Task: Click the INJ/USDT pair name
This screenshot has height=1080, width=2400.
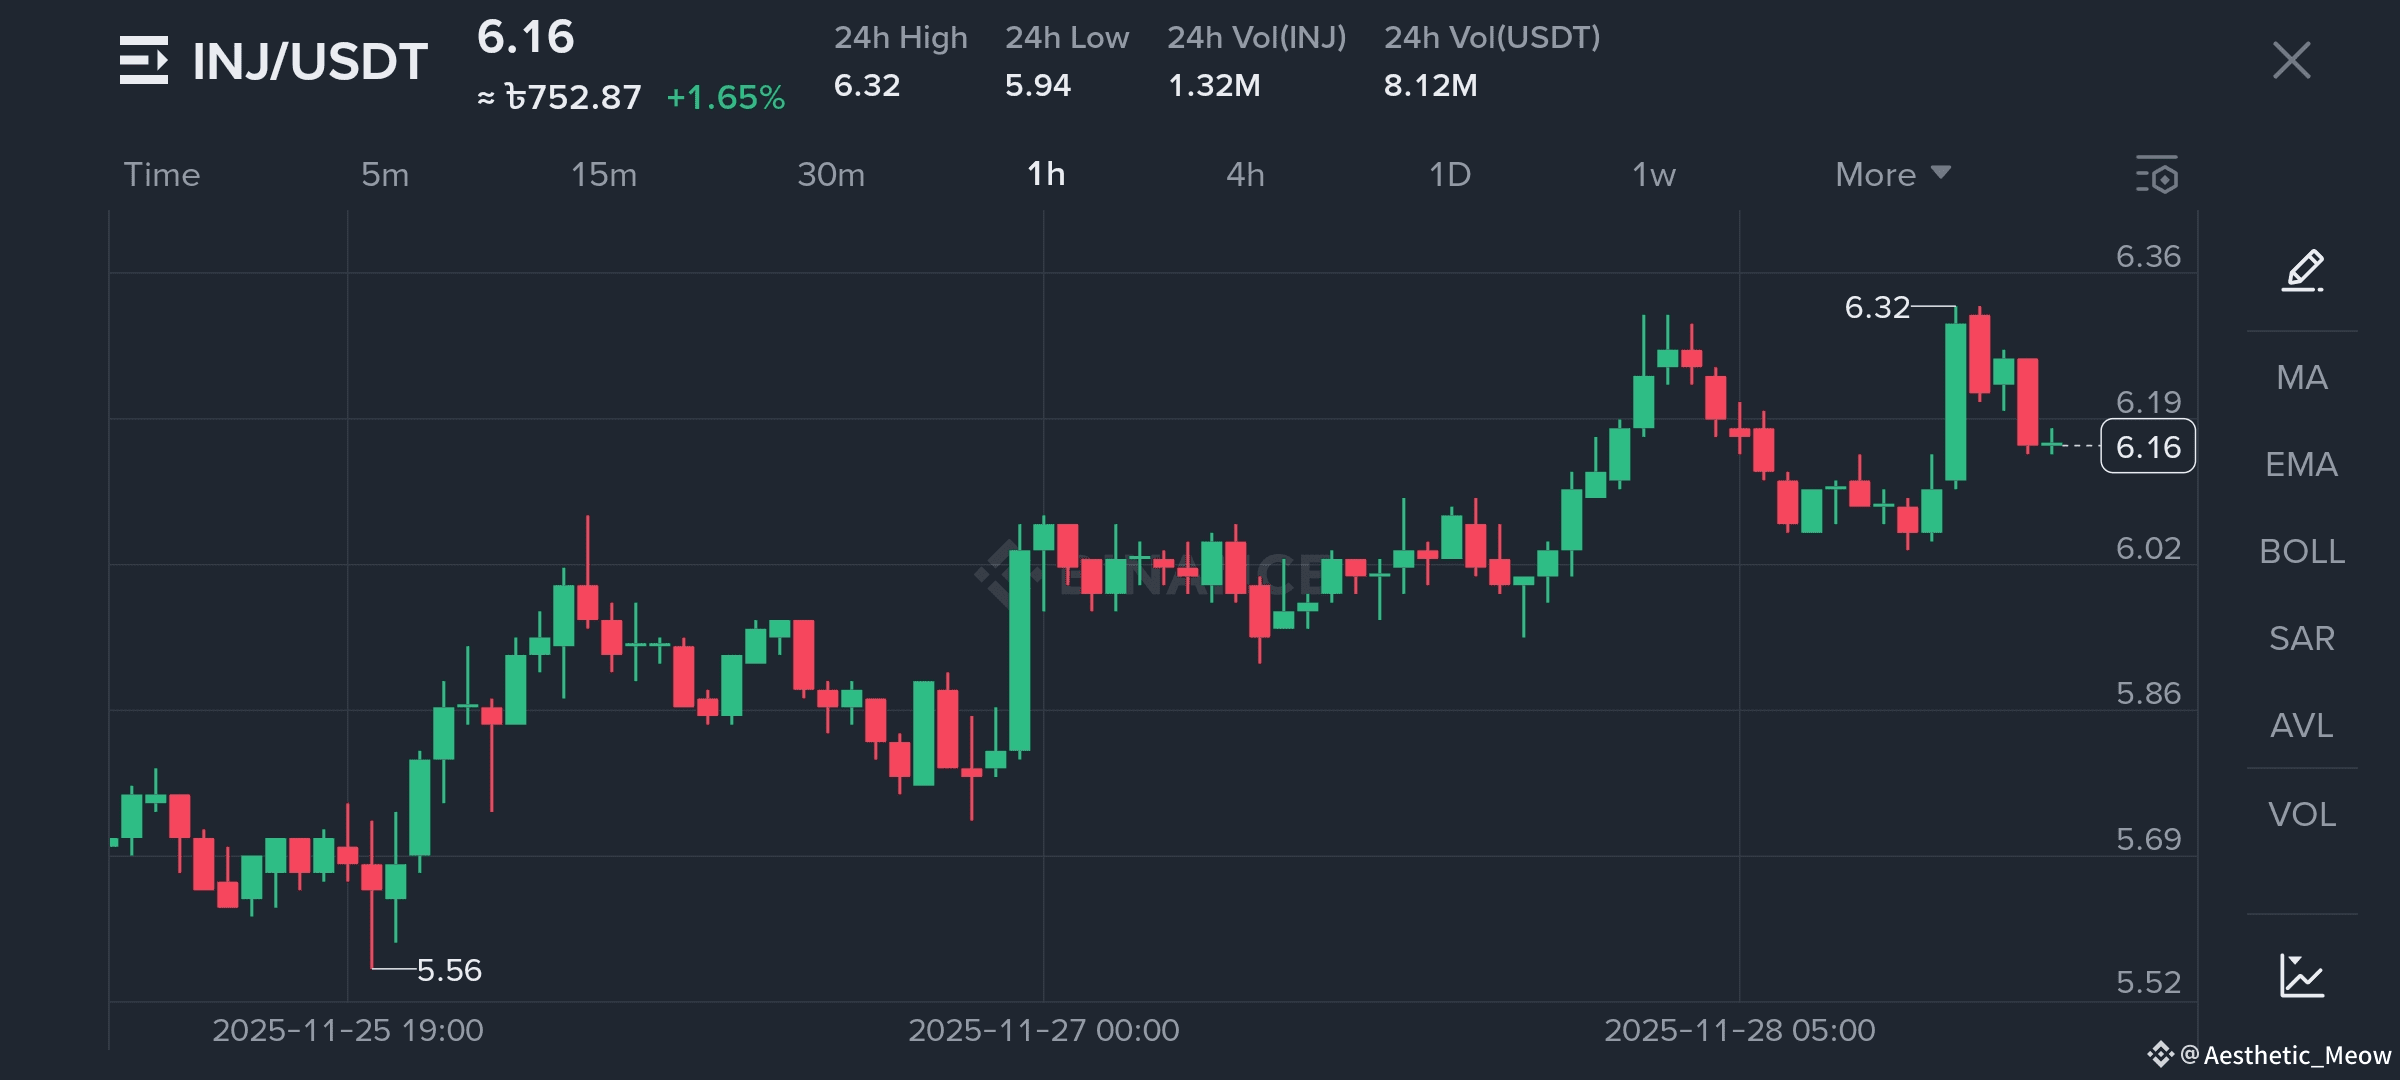Action: [x=310, y=61]
